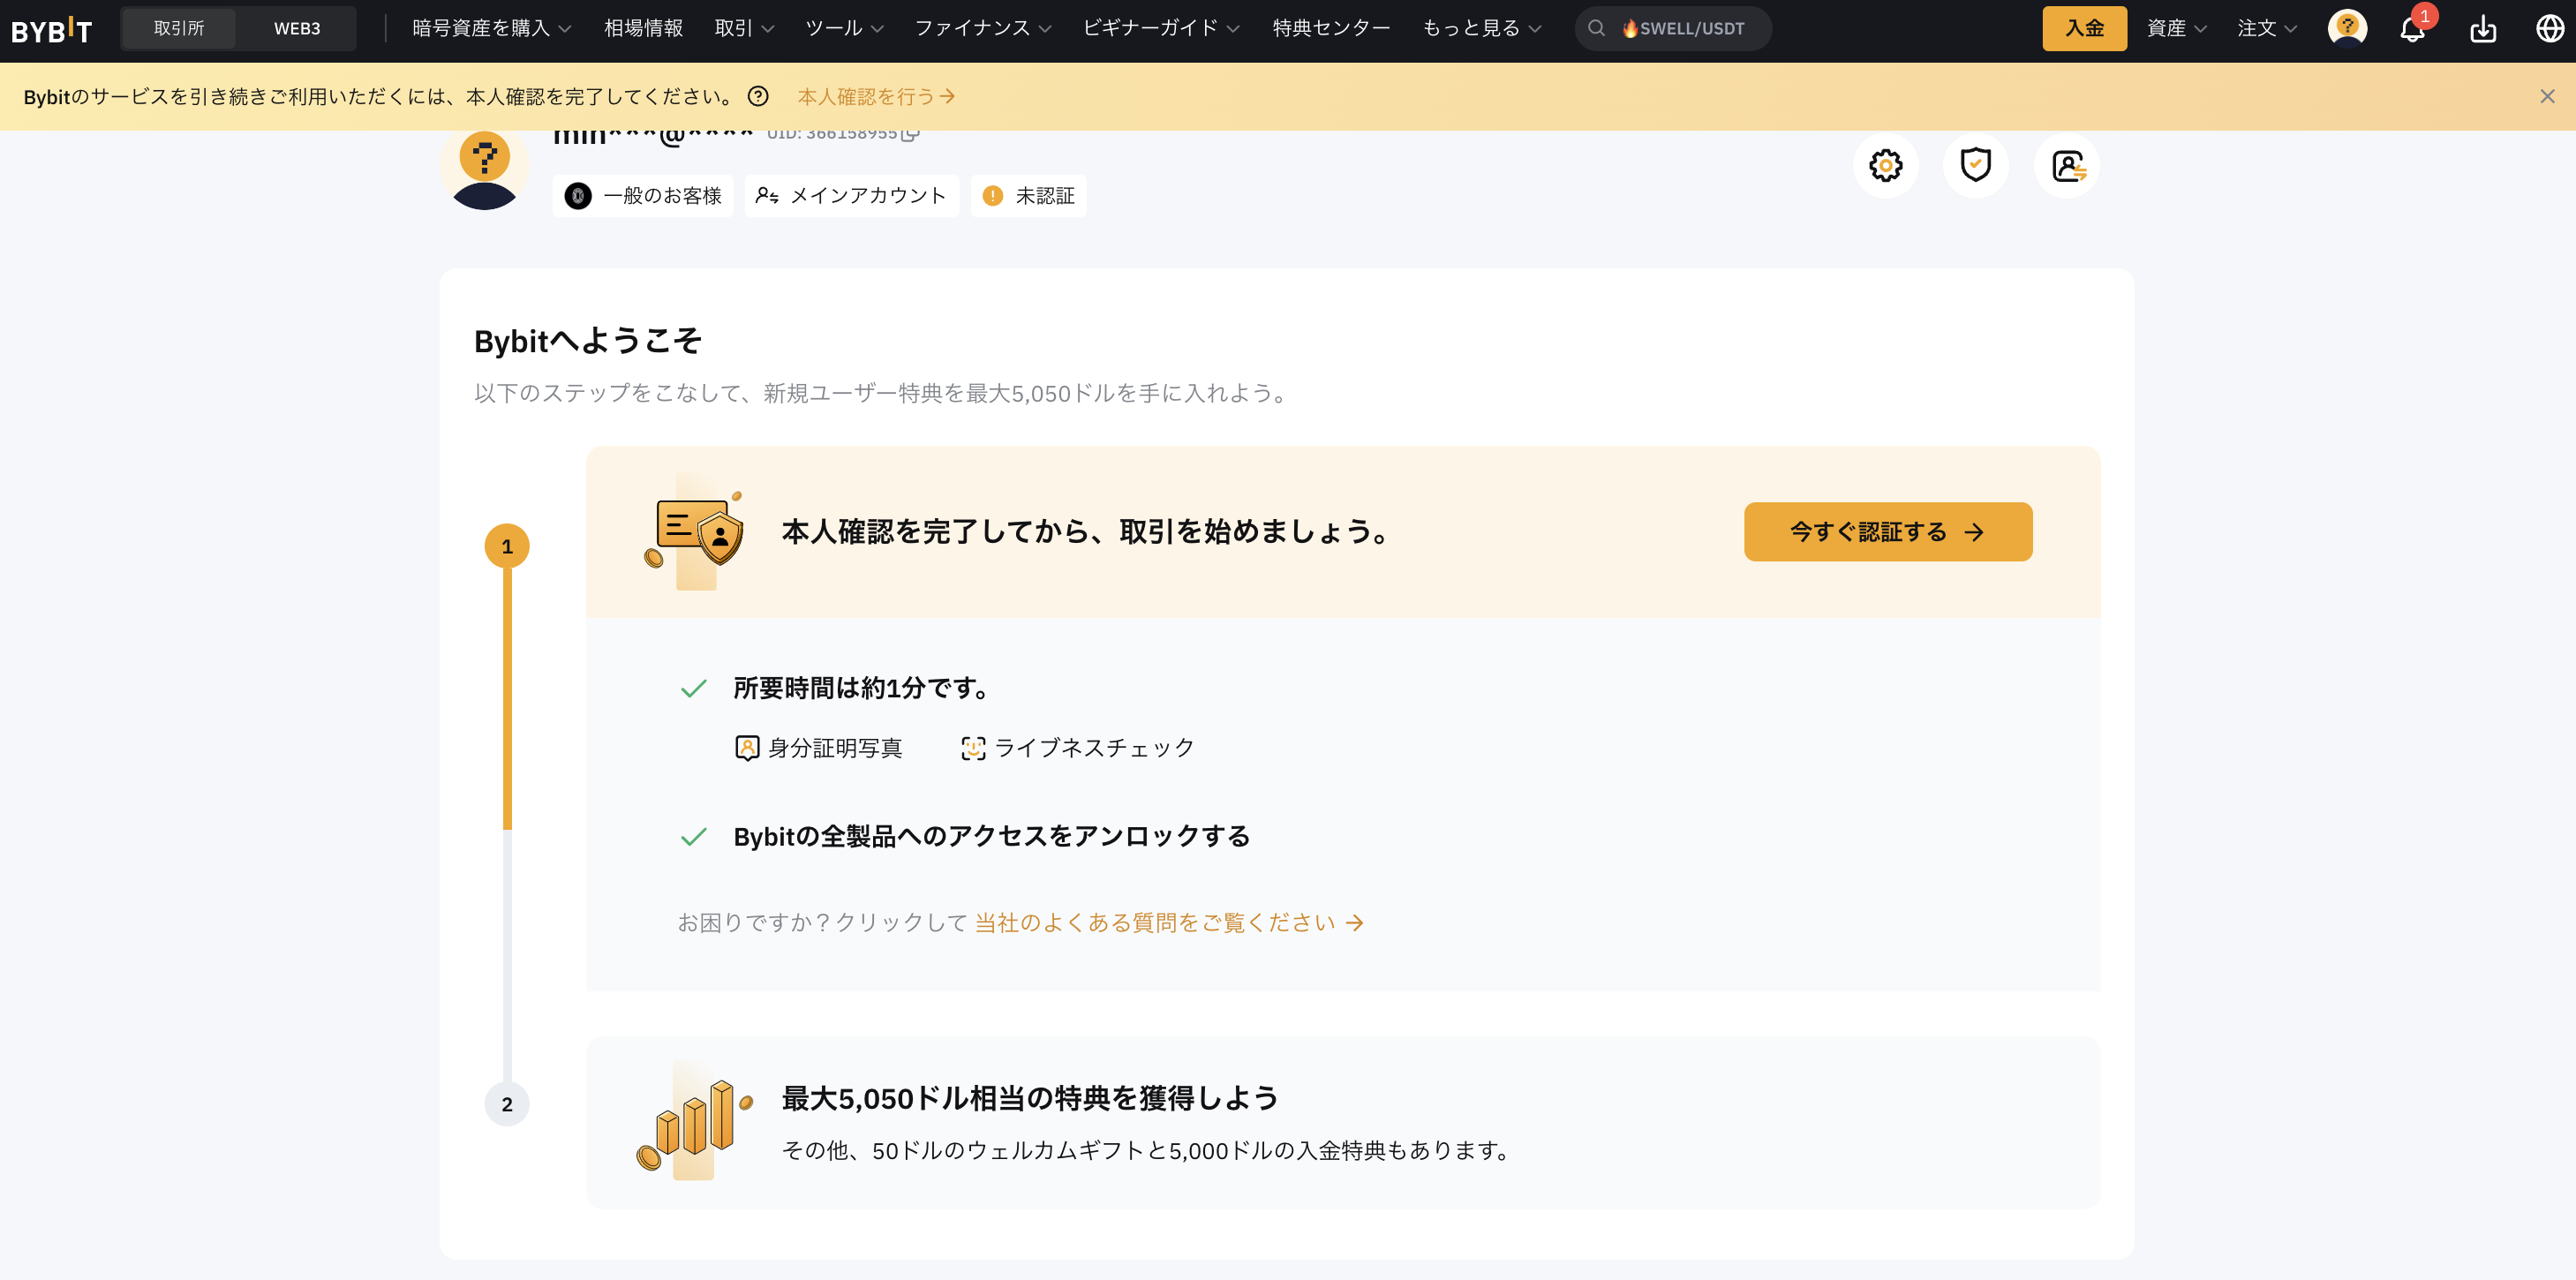Image resolution: width=2576 pixels, height=1280 pixels.
Task: Open the 資産 dropdown
Action: pyautogui.click(x=2176, y=29)
